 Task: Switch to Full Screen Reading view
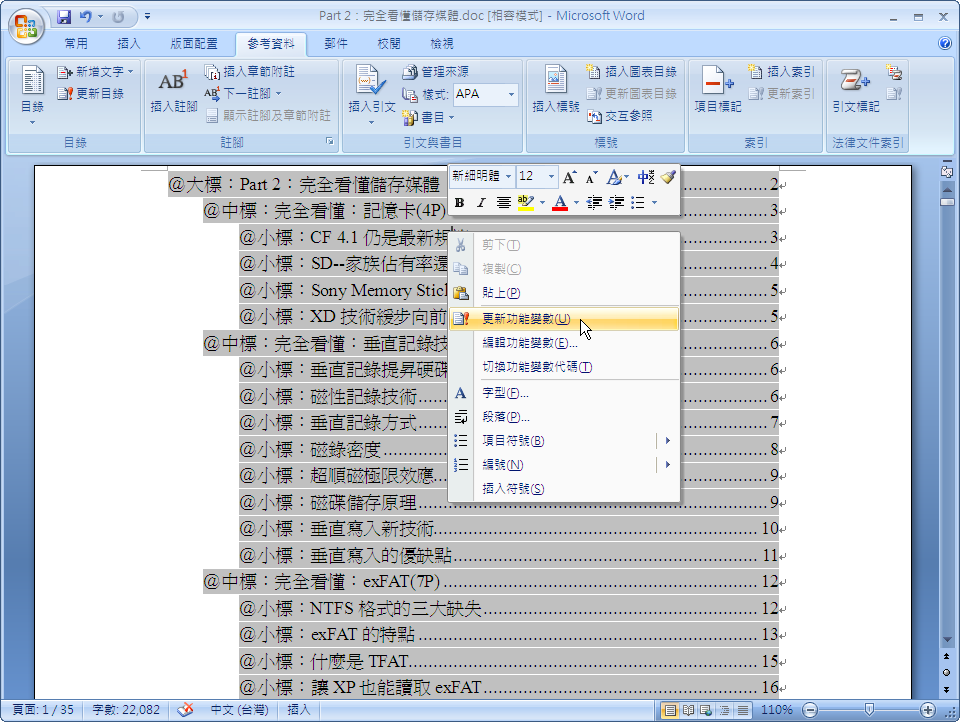[688, 710]
